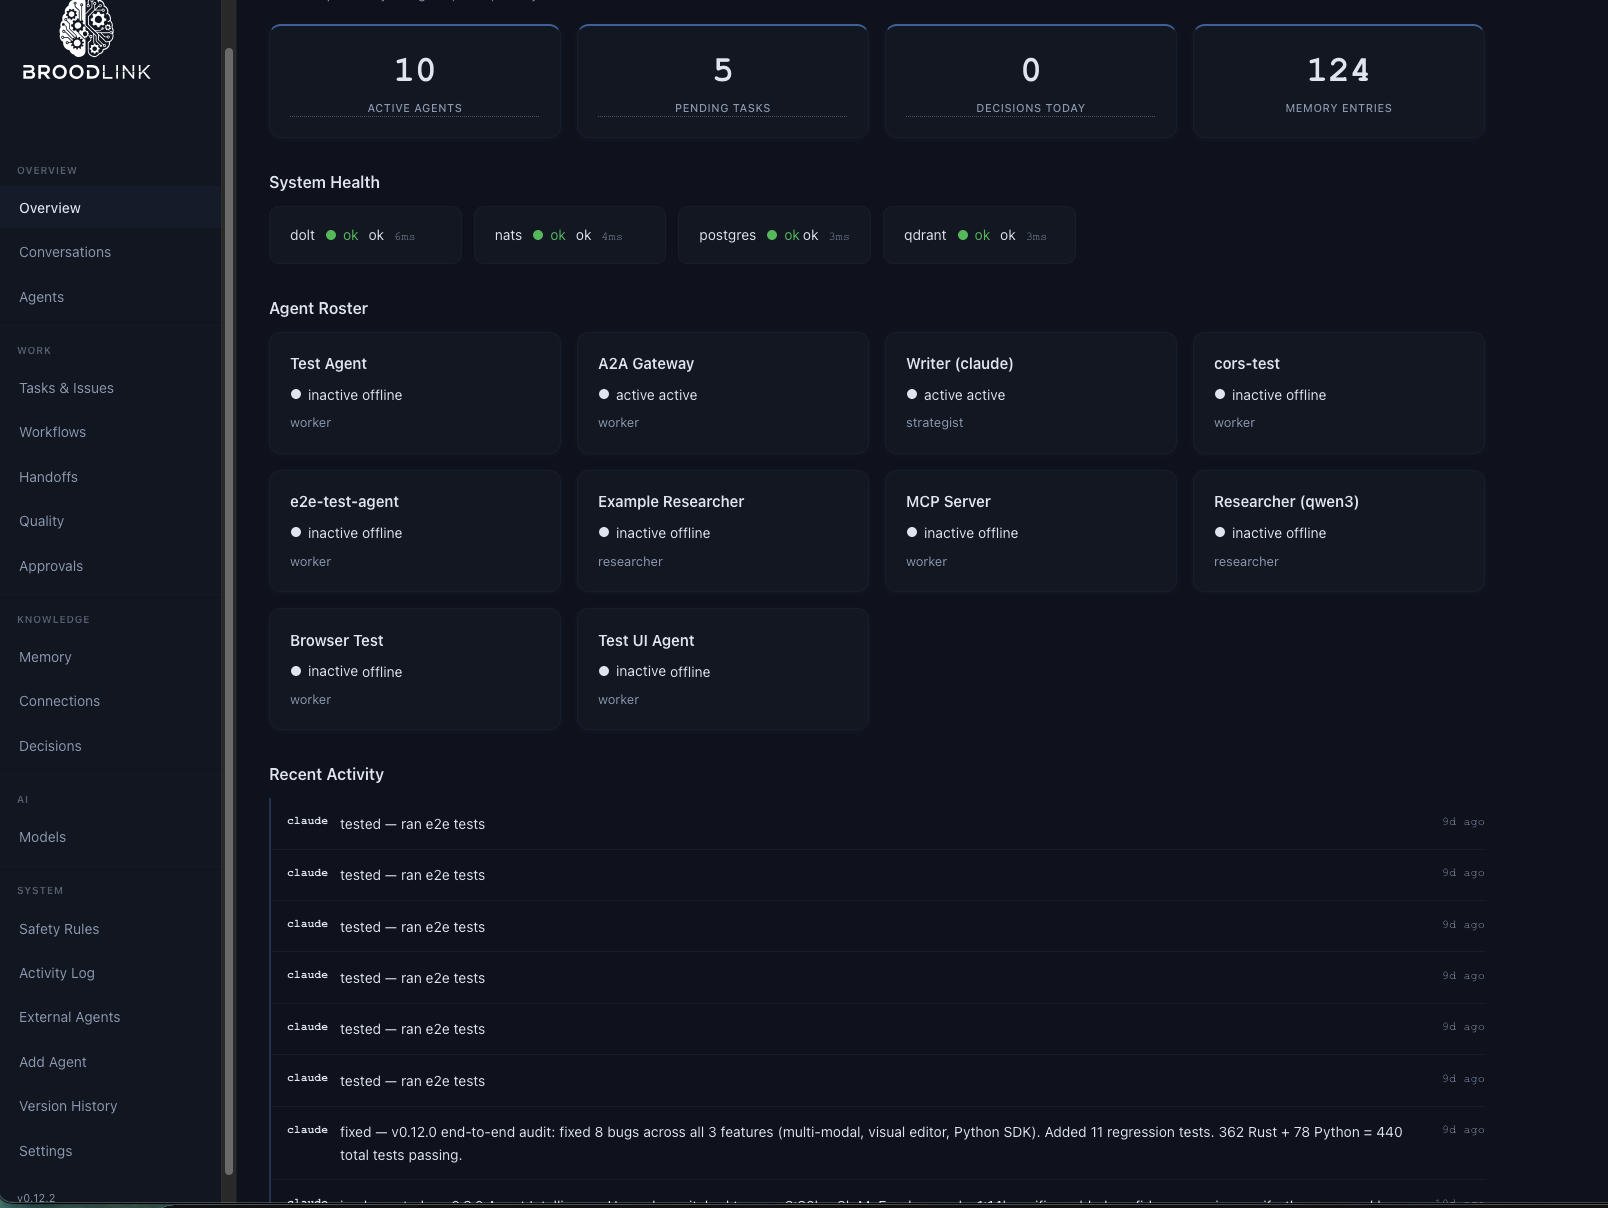
Task: Click status dot on cors-test card
Action: (x=1220, y=394)
